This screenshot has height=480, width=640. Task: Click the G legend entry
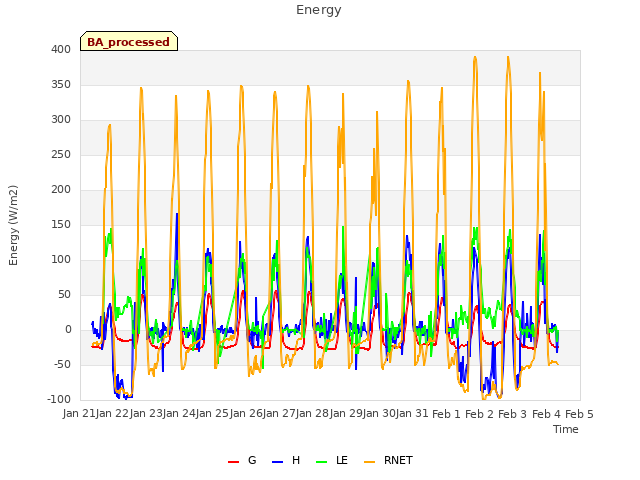(242, 460)
